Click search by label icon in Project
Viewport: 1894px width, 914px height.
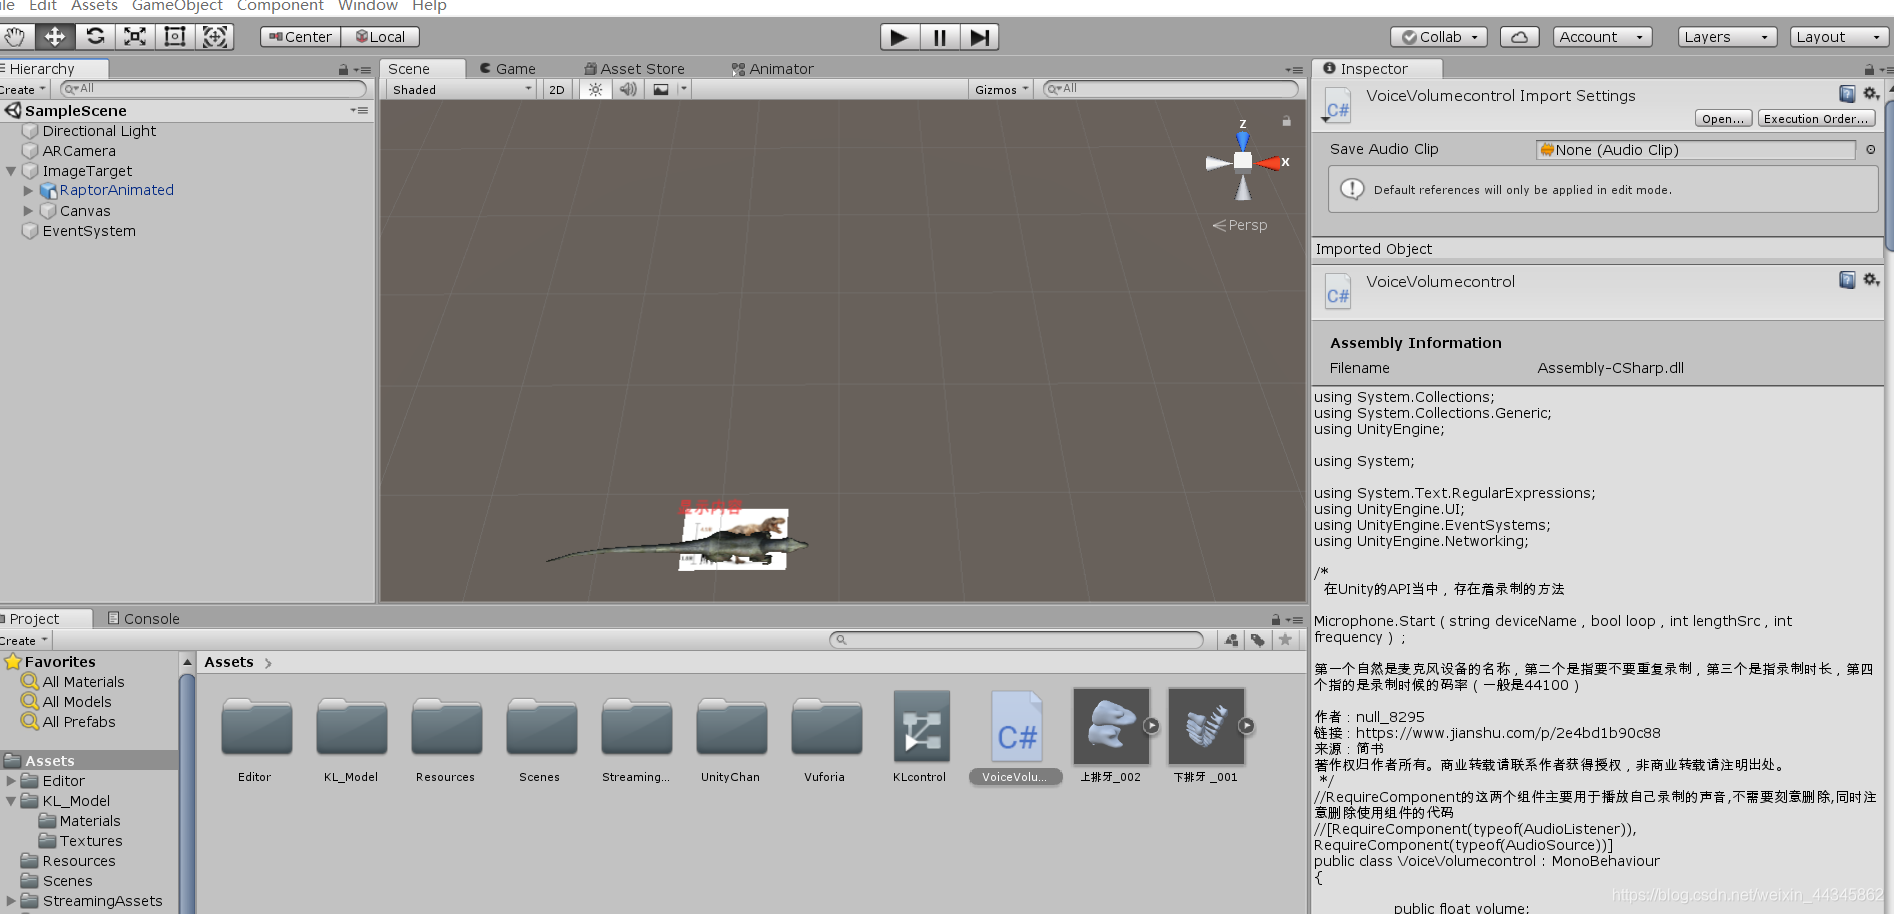tap(1258, 640)
